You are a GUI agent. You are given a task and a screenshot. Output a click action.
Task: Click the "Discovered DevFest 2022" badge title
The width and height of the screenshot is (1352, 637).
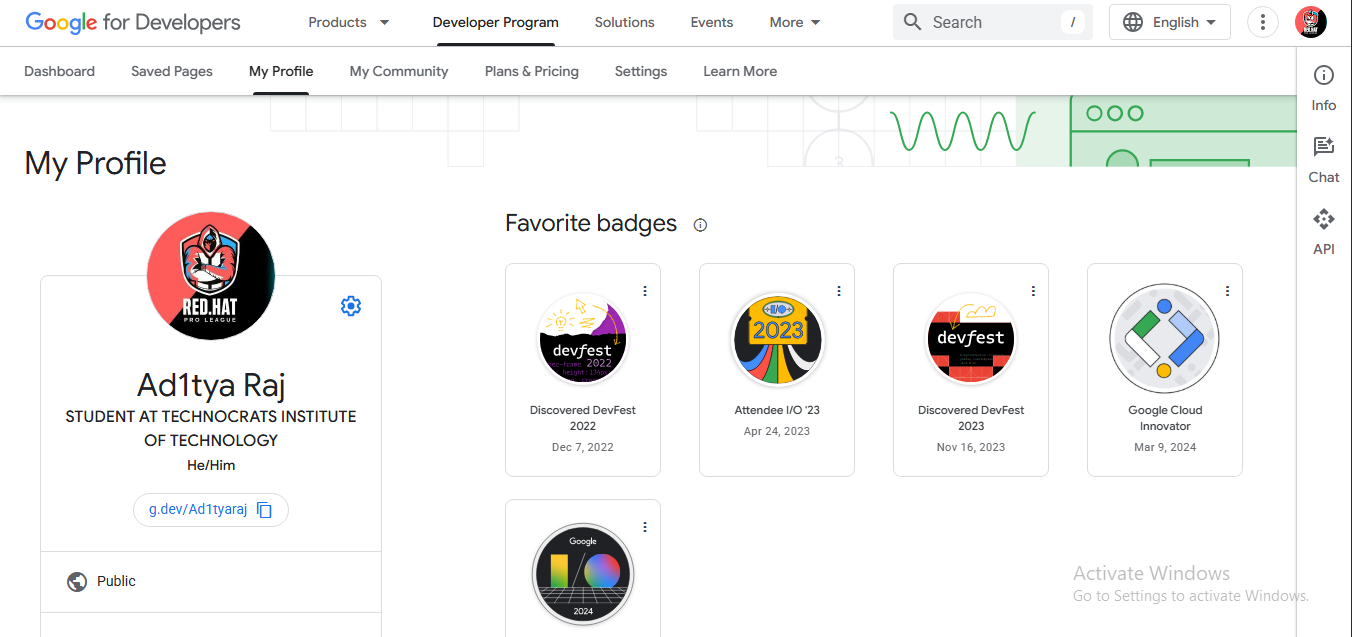pyautogui.click(x=583, y=418)
